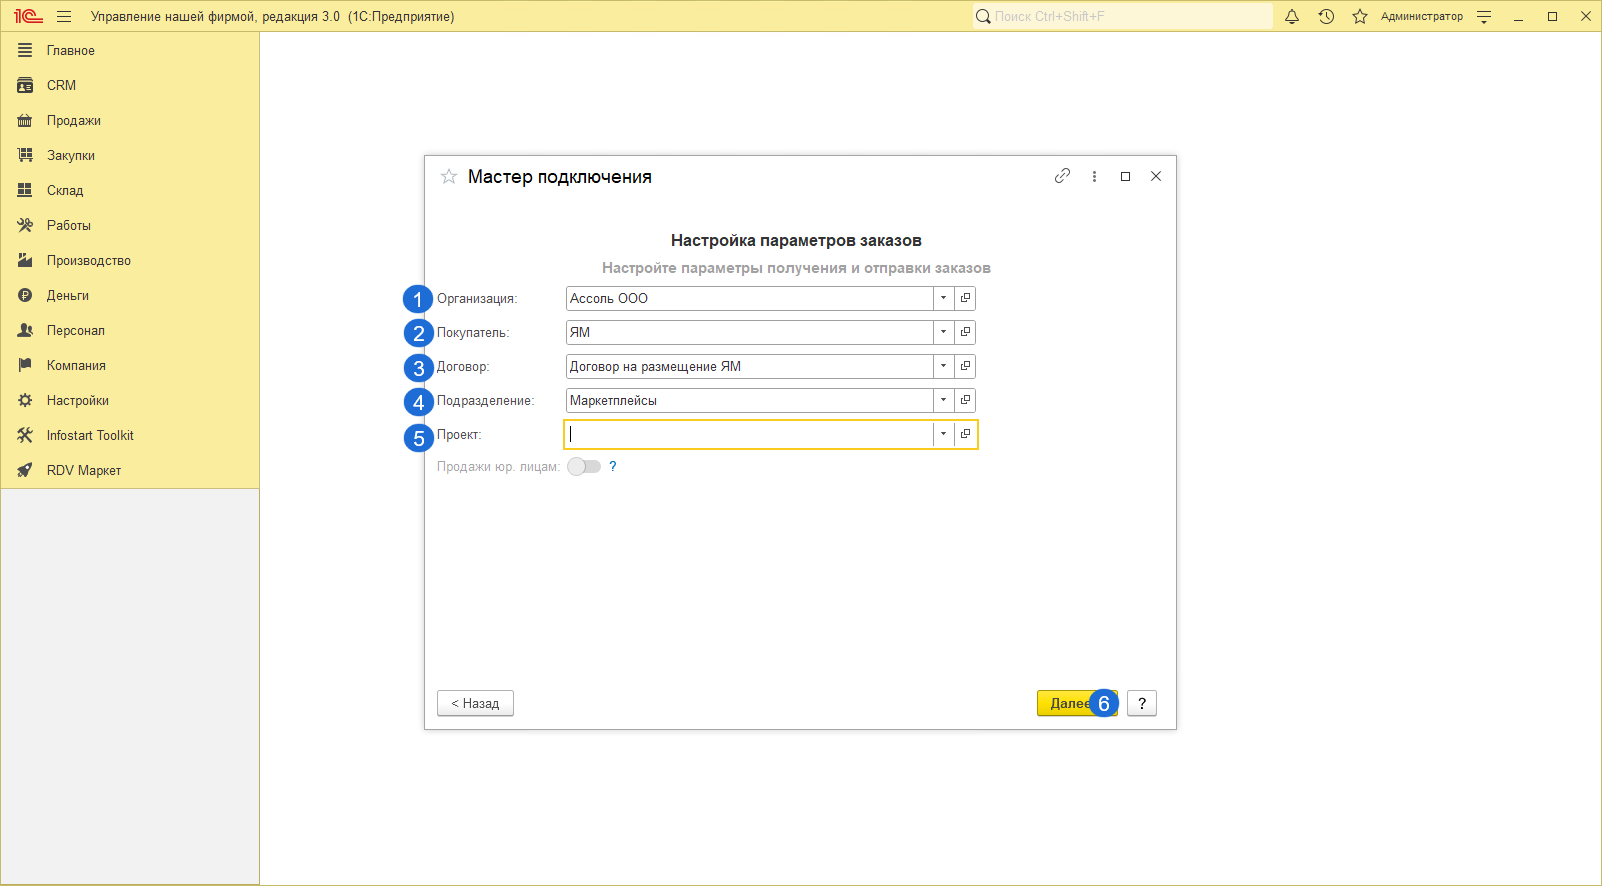The width and height of the screenshot is (1602, 886).
Task: Click the heading Настройка параметров заказов
Action: pyautogui.click(x=796, y=240)
